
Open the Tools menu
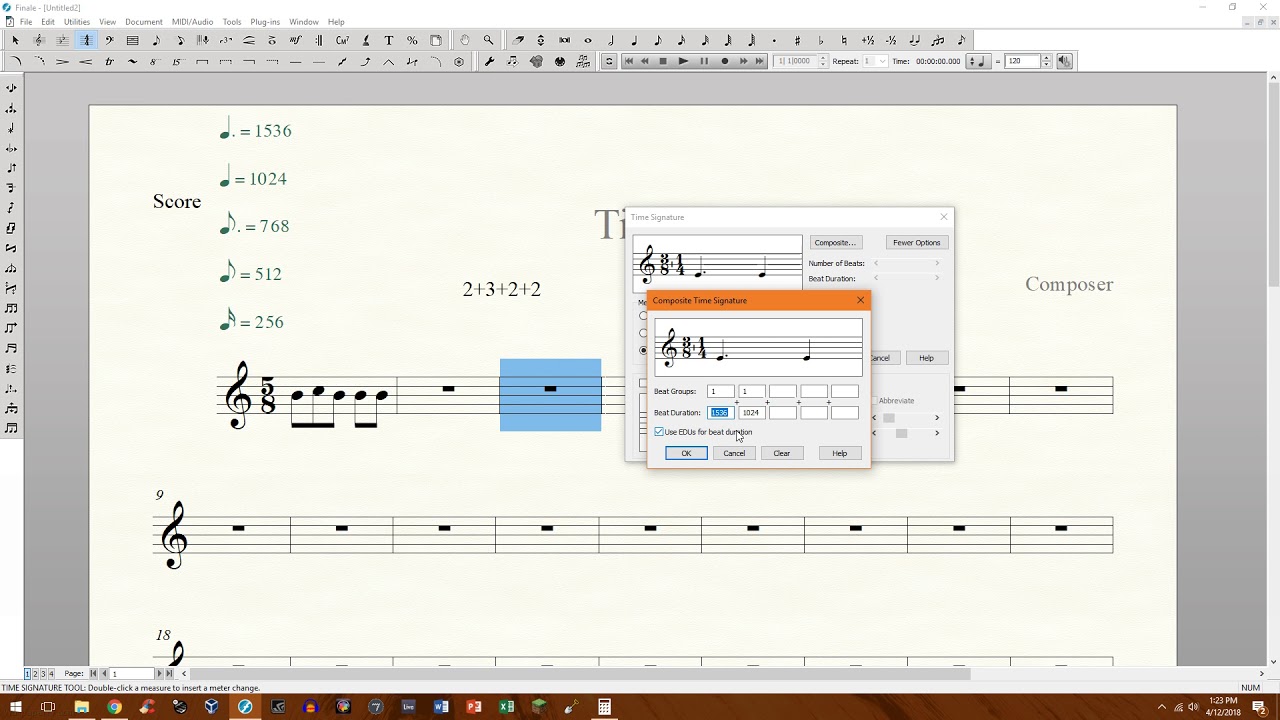[x=232, y=21]
